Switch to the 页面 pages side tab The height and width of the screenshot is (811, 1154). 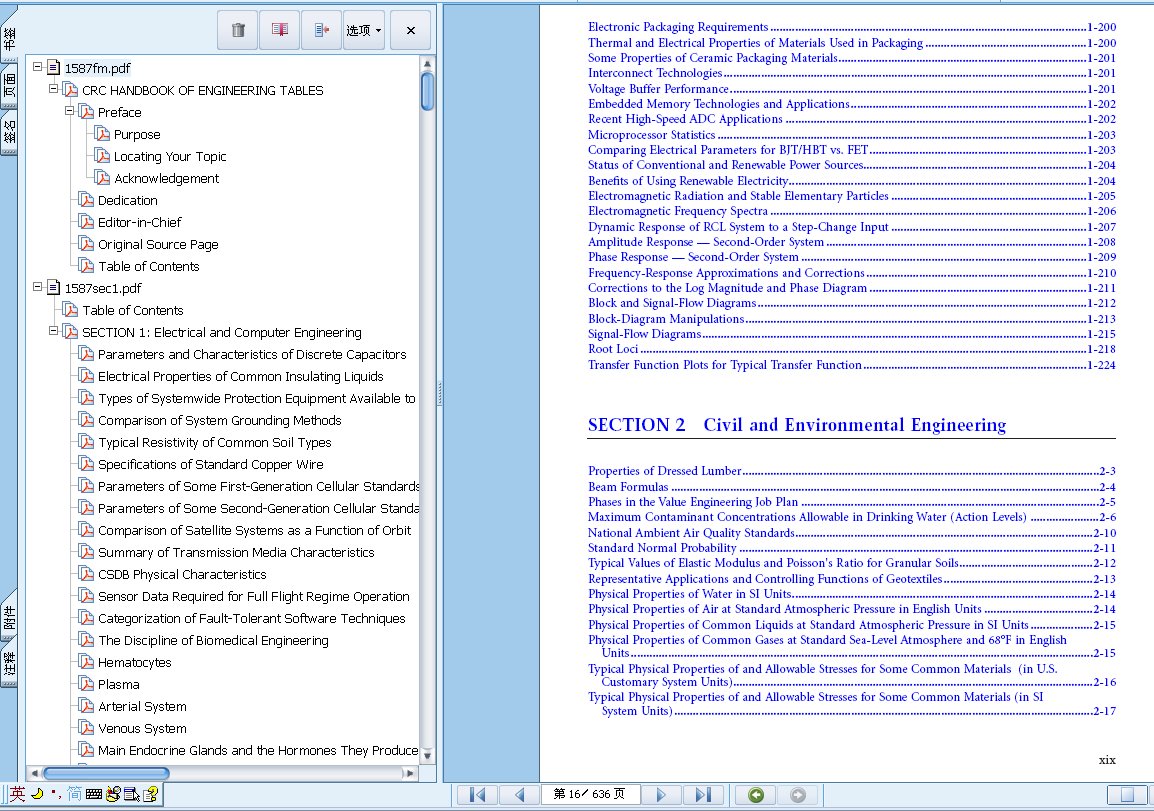(9, 87)
